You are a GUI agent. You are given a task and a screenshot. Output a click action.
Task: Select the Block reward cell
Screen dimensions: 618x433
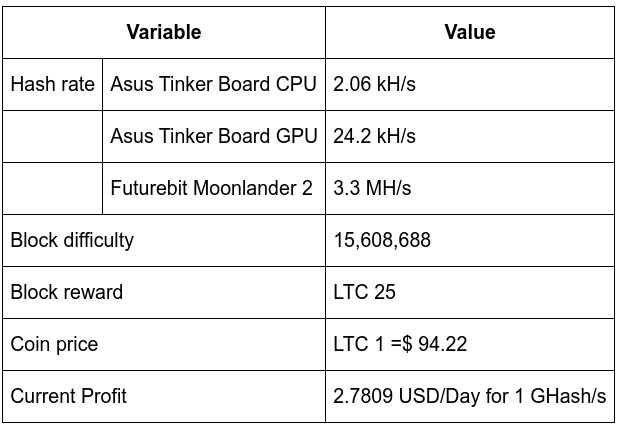pos(164,292)
